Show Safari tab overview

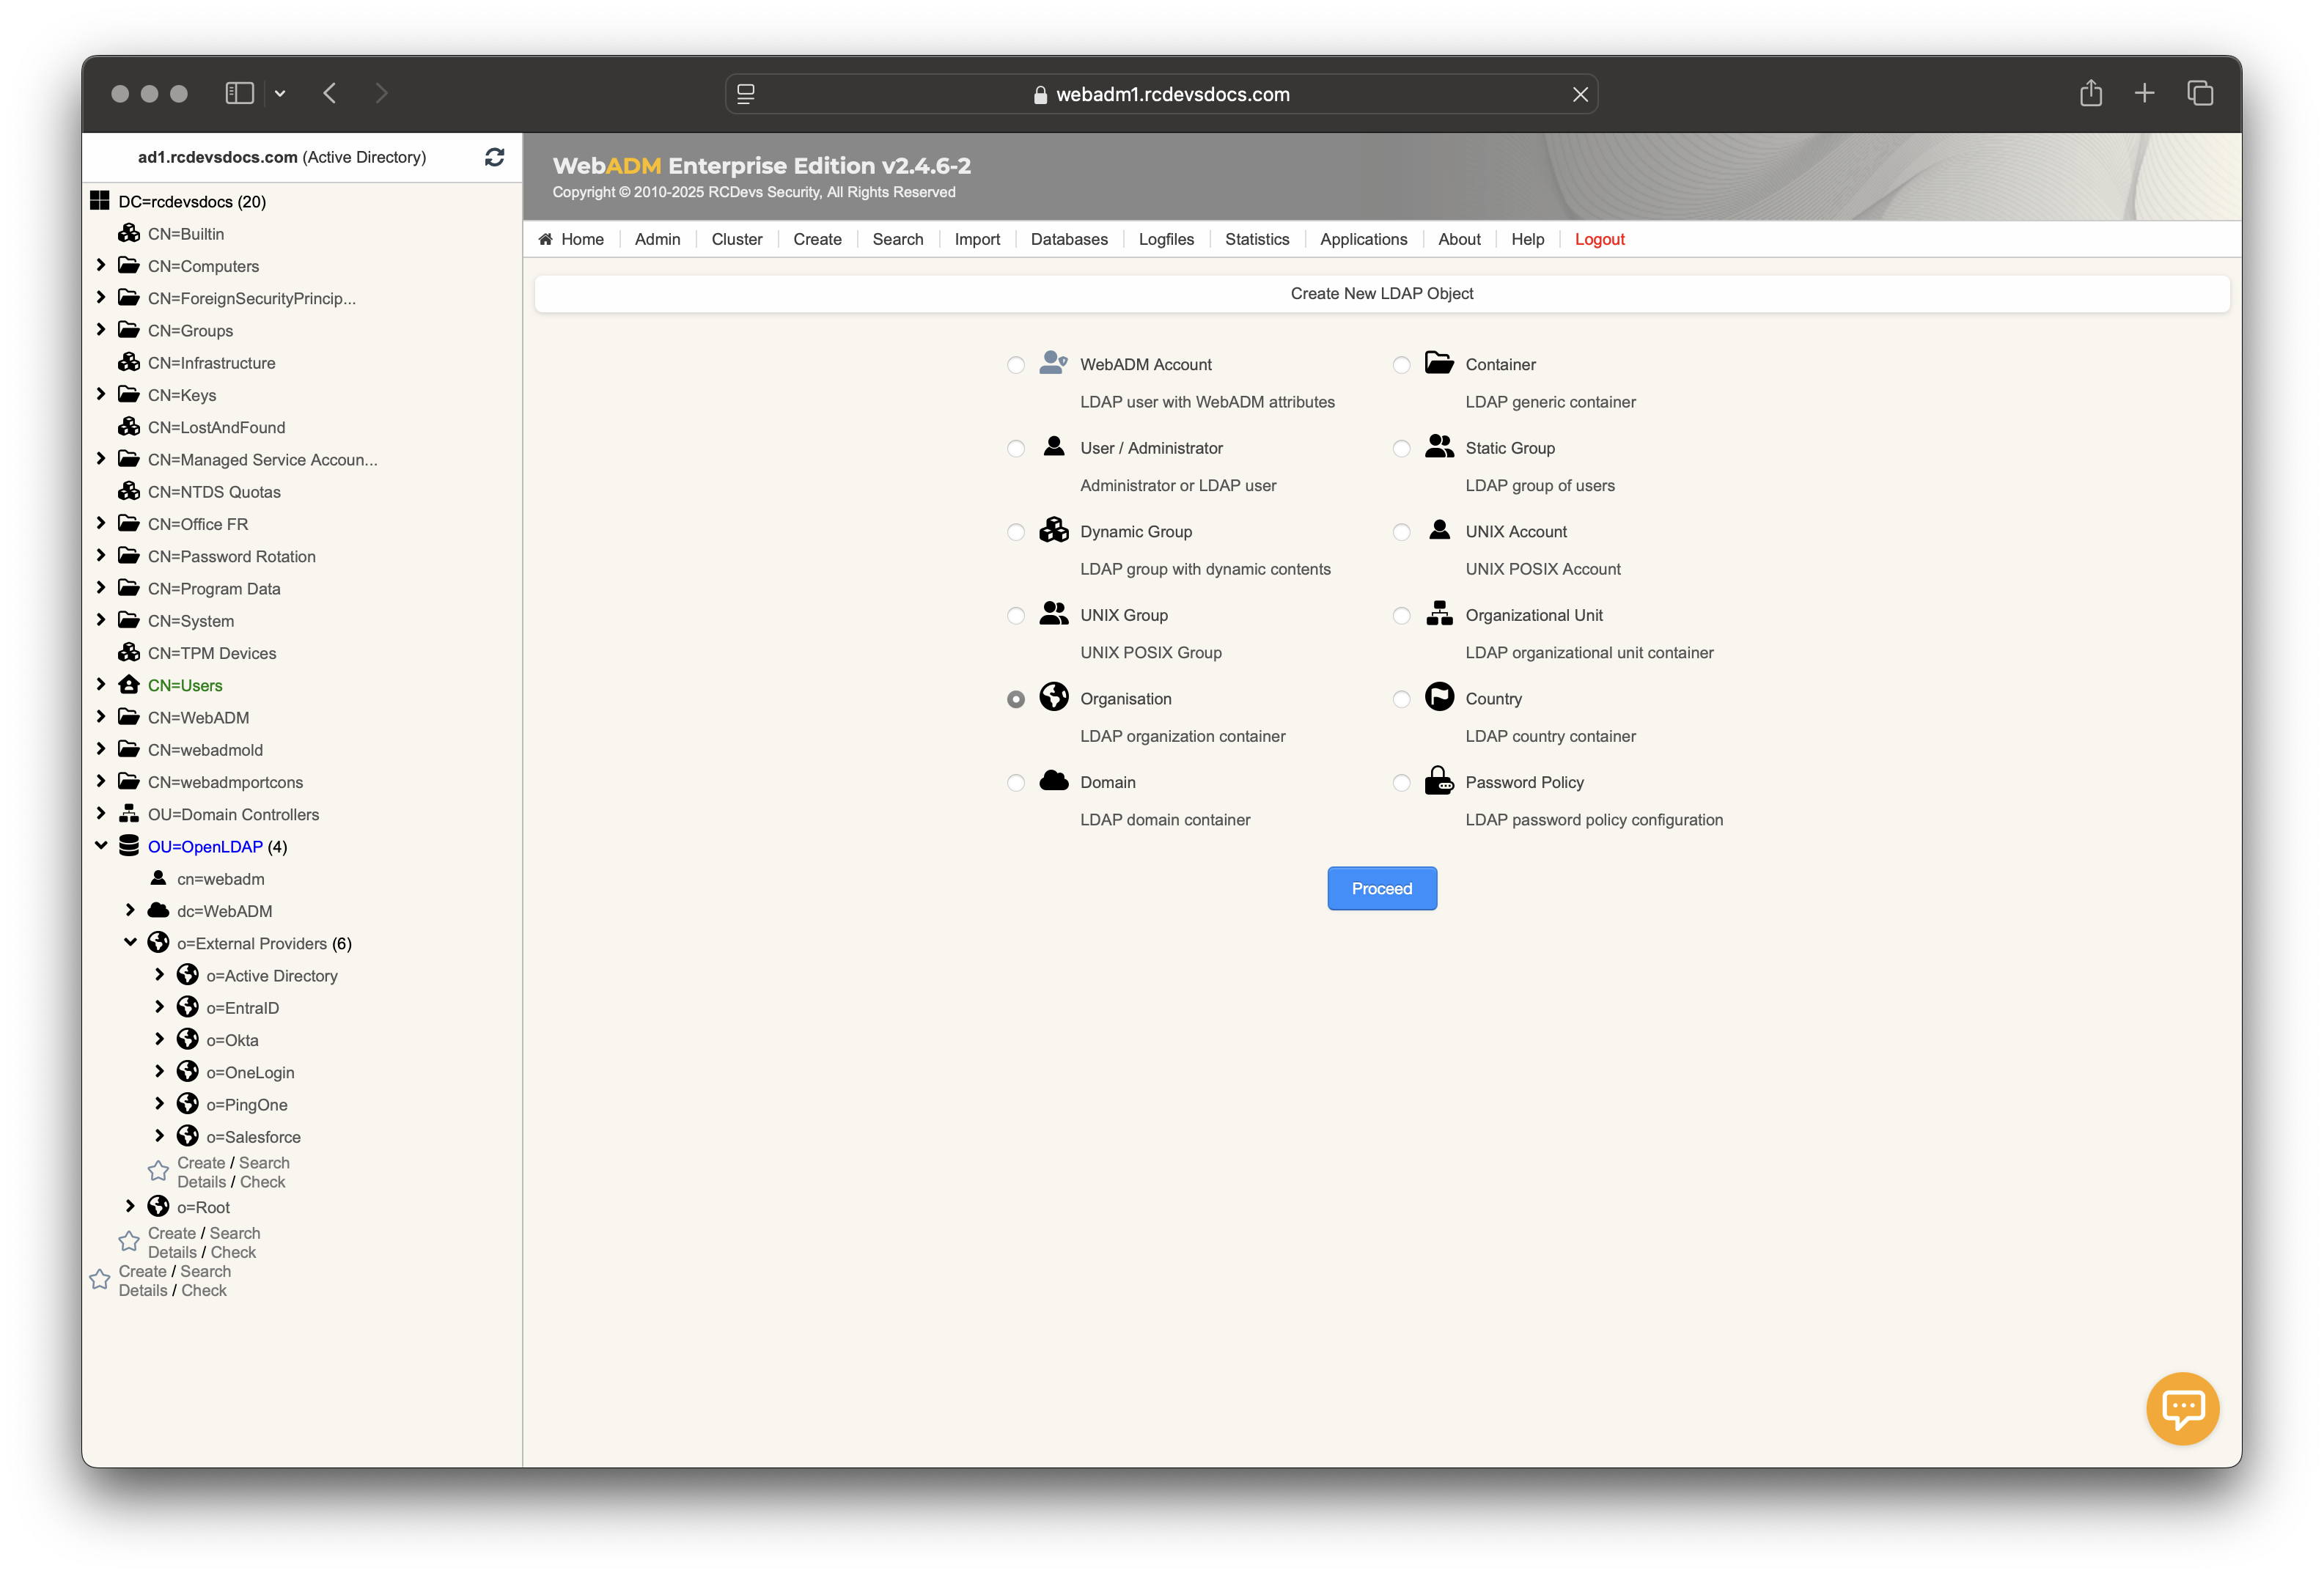coord(2199,93)
